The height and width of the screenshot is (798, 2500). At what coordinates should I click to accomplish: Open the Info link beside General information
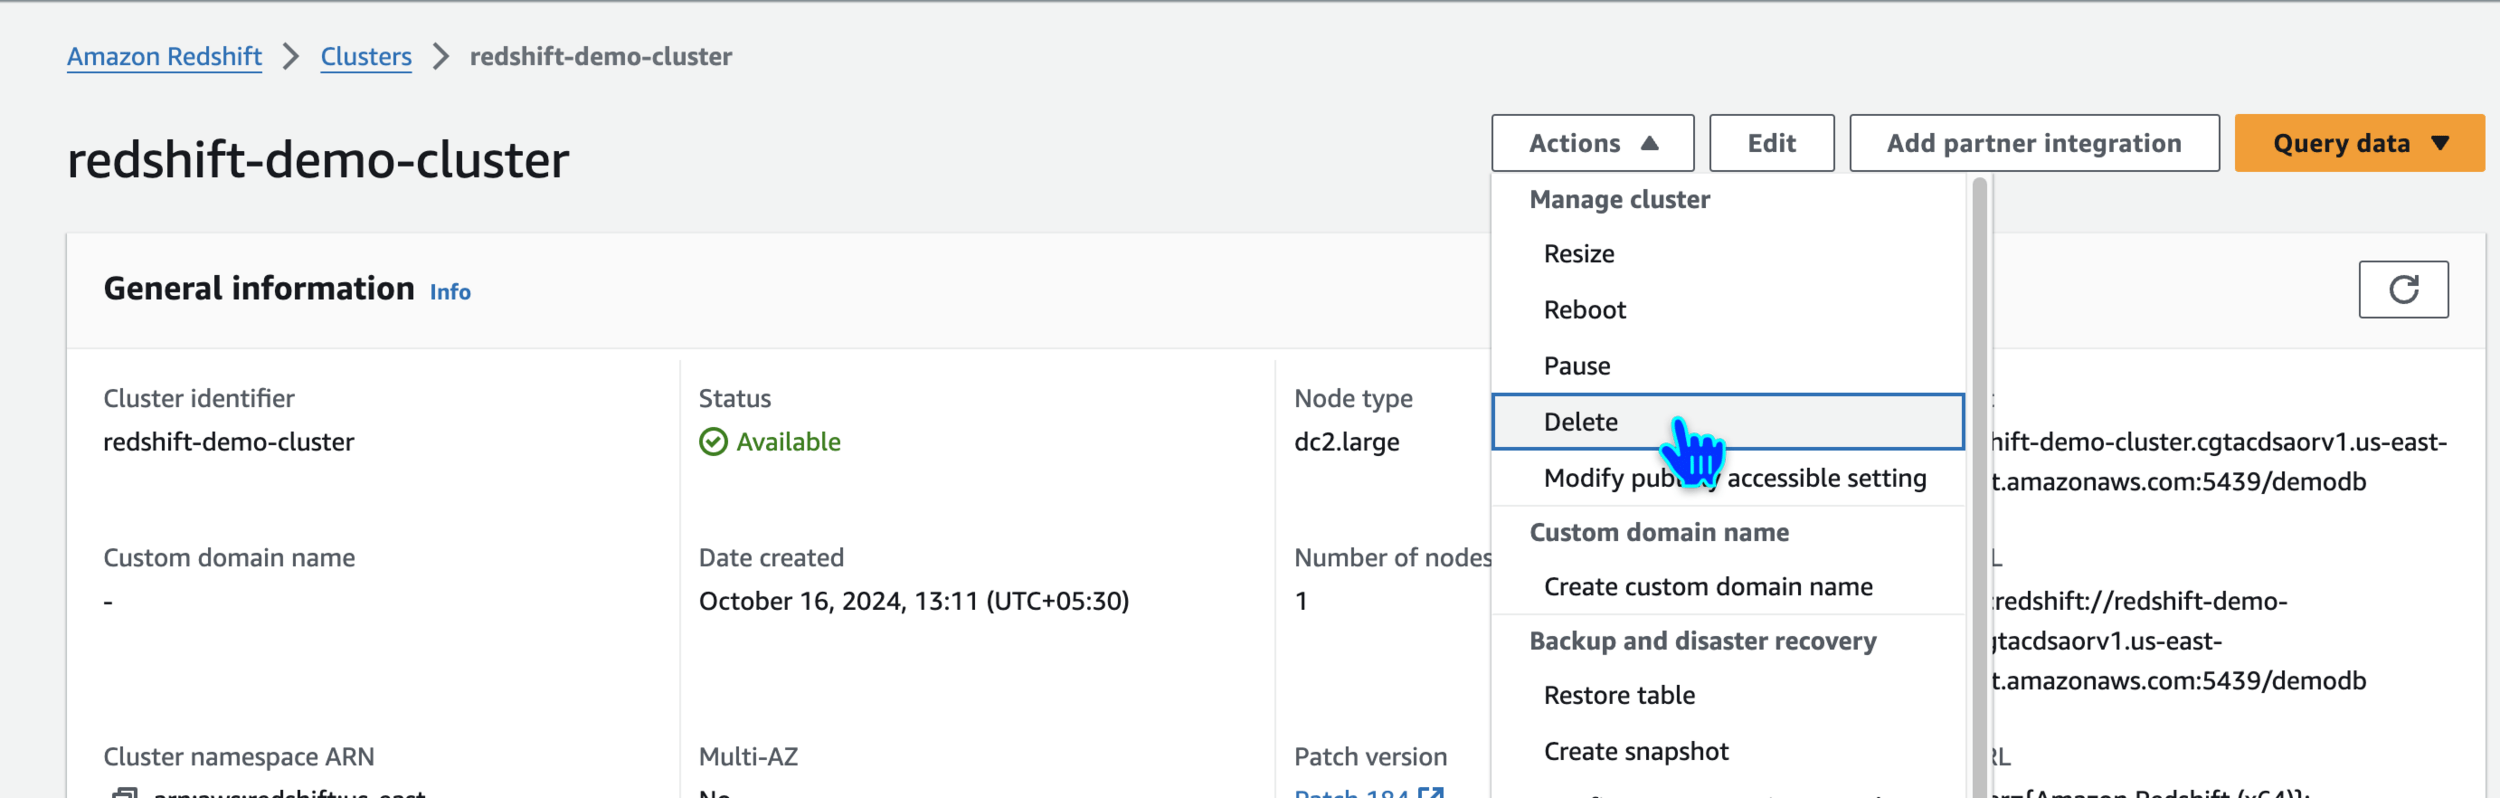click(450, 292)
